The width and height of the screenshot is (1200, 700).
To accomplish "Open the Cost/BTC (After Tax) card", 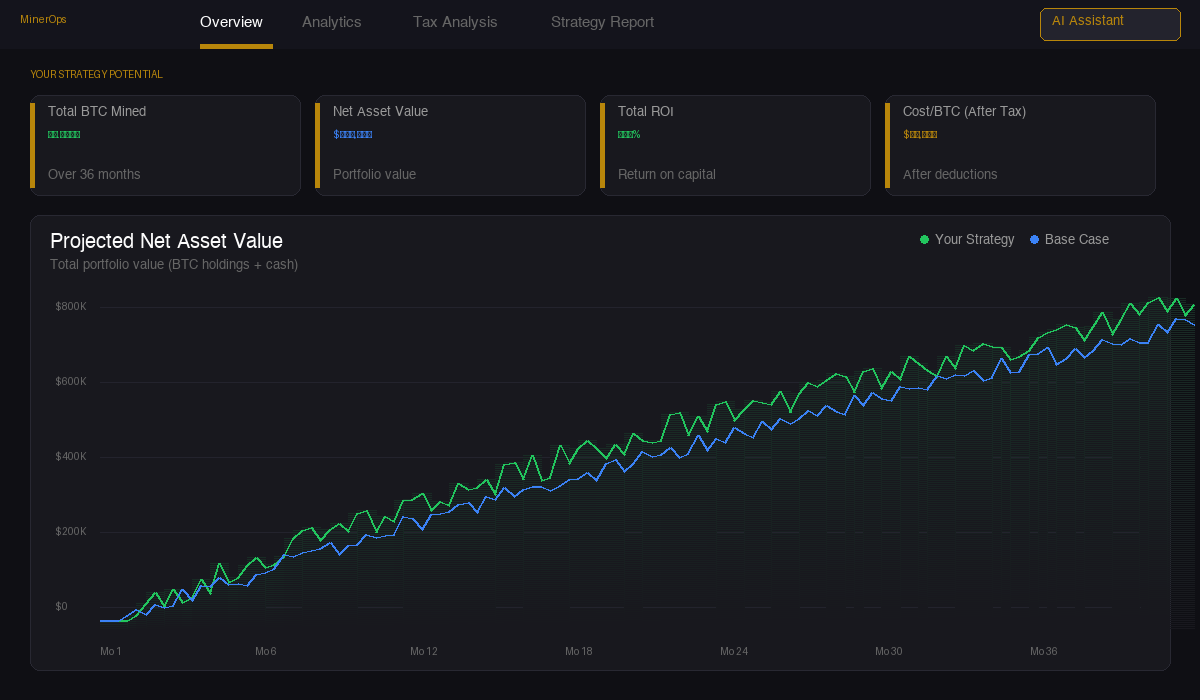I will pyautogui.click(x=1020, y=145).
